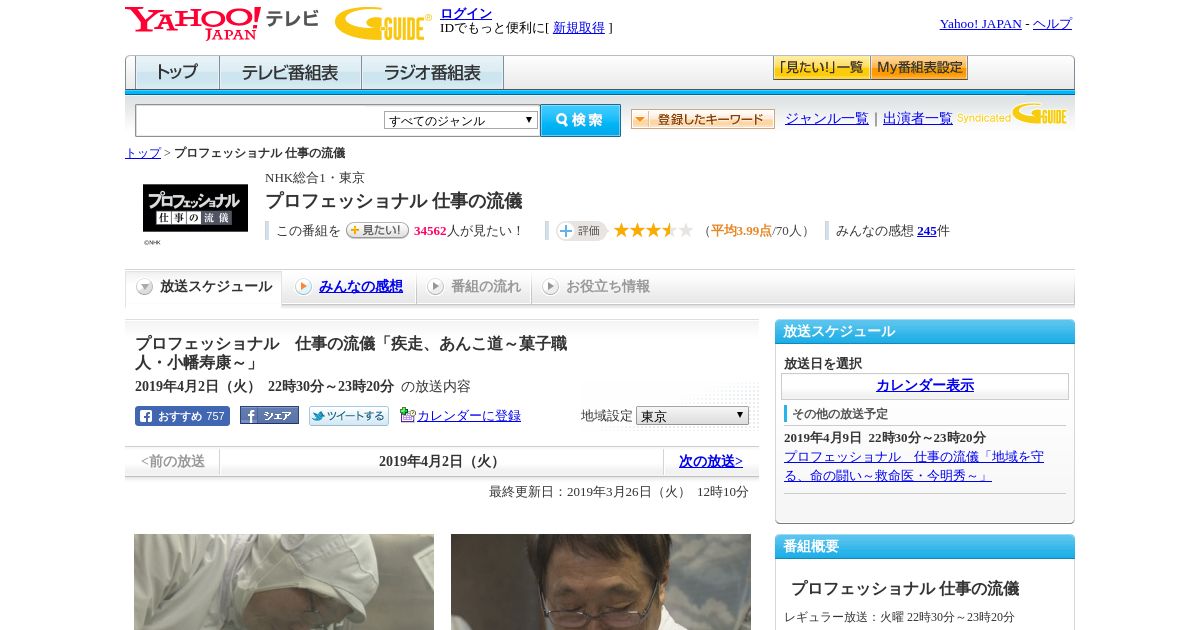Select the 番組の流れ tab
Viewport: 1200px width, 630px height.
[x=474, y=287]
